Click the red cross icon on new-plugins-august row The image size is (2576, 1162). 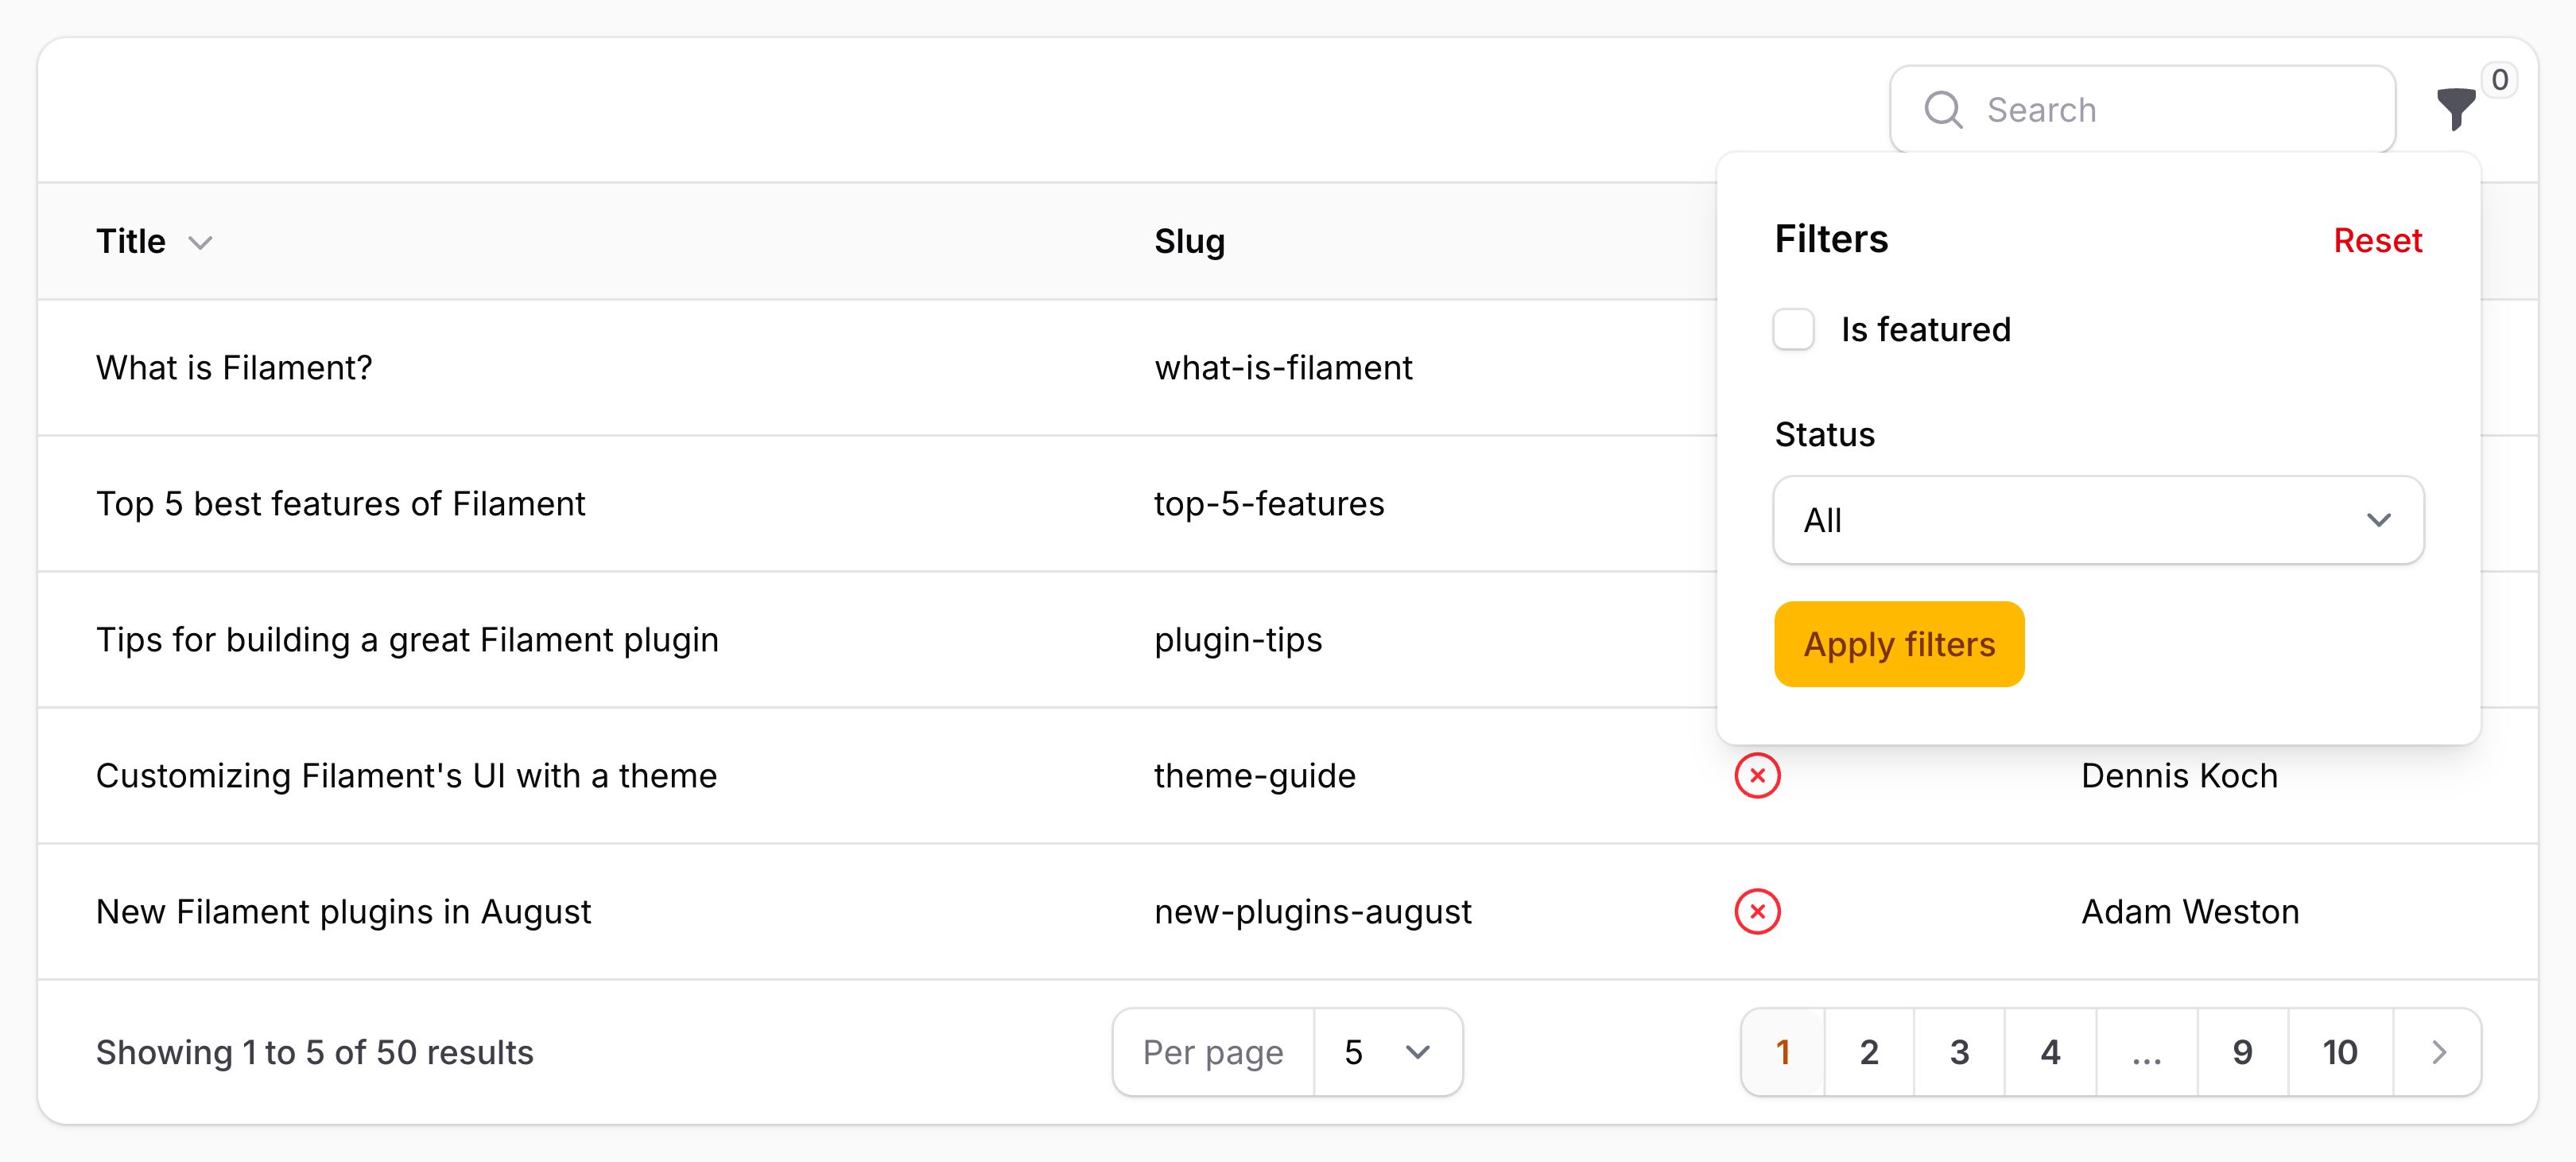(1758, 911)
